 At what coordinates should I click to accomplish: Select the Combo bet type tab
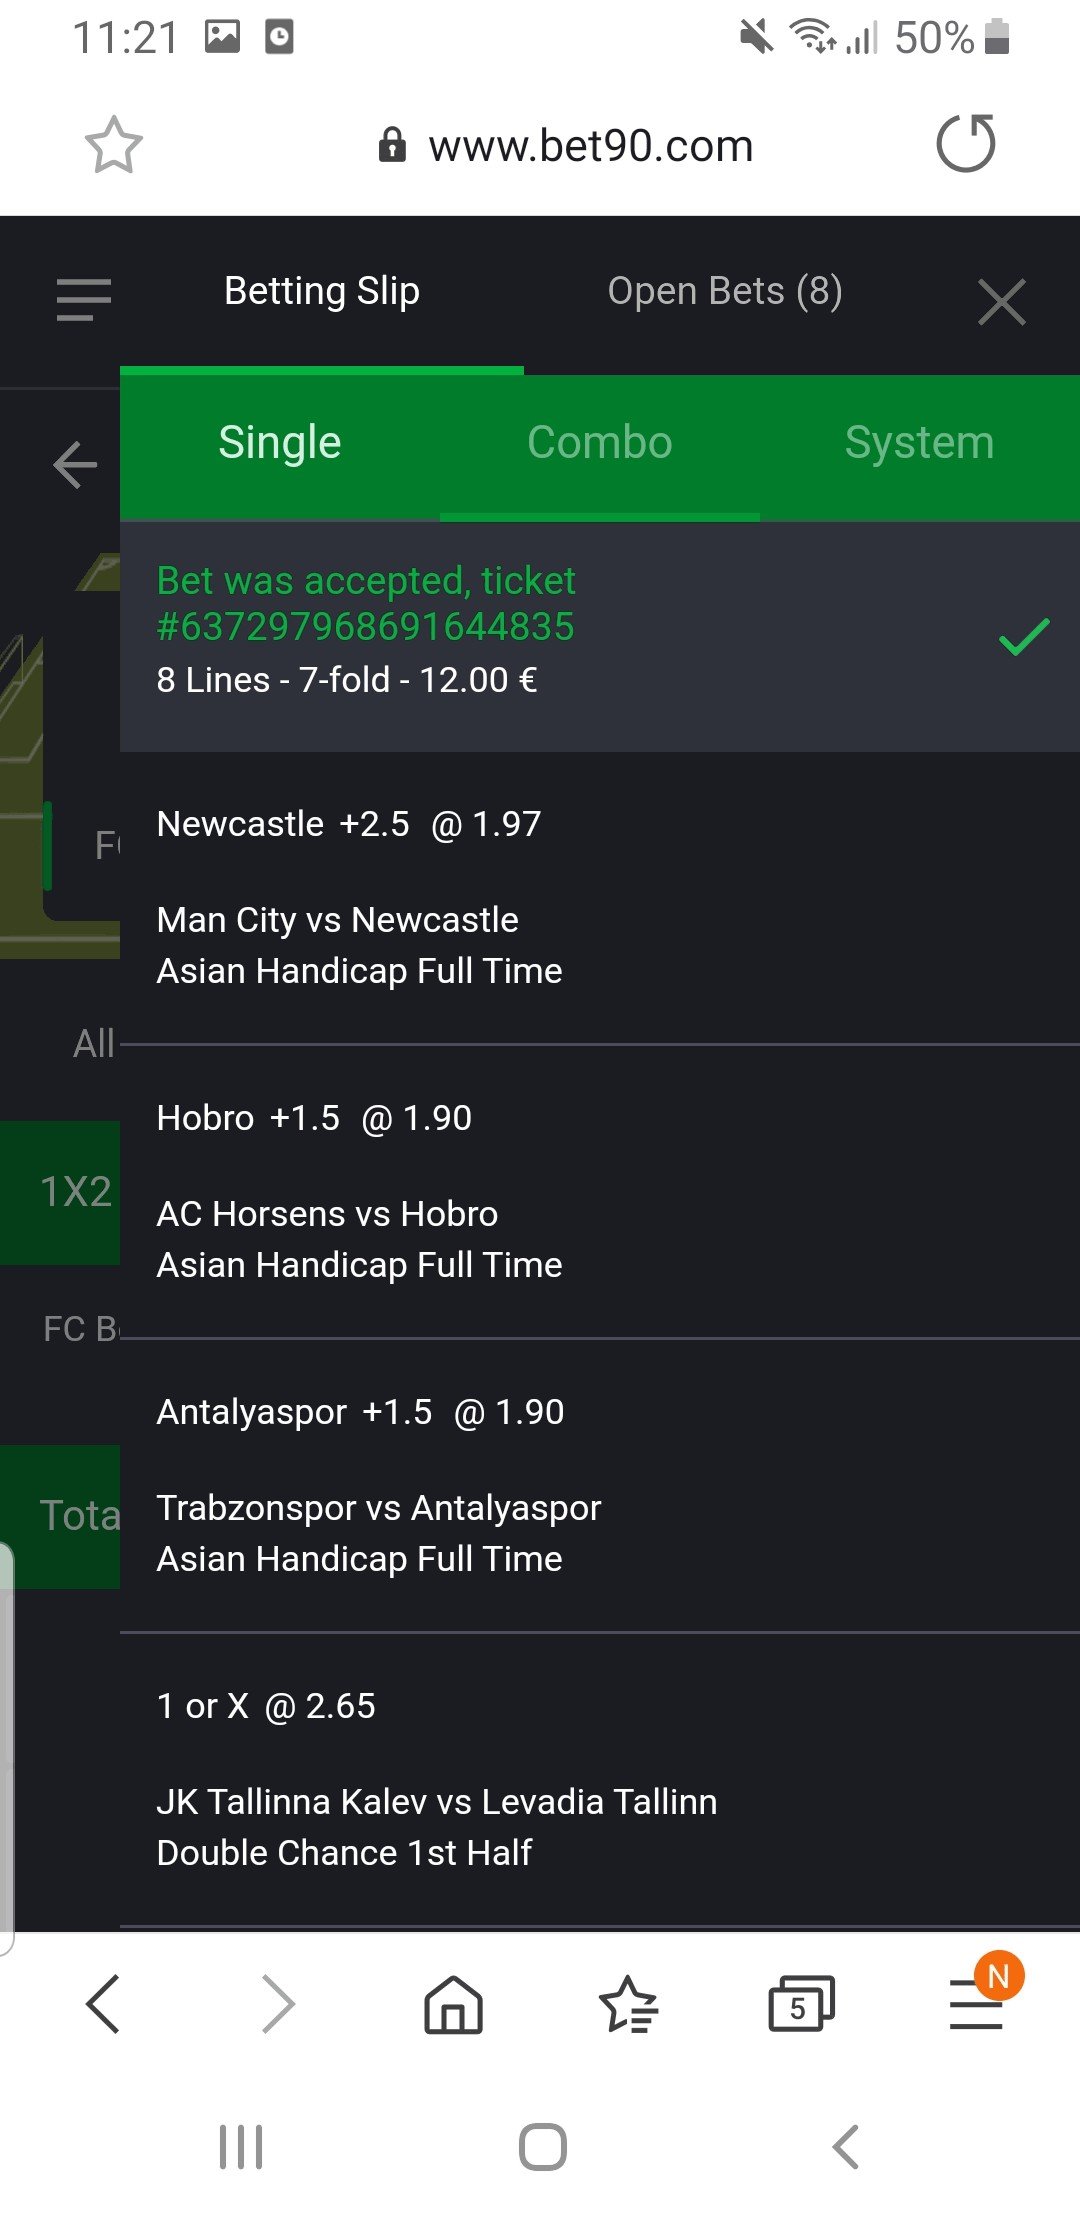(x=600, y=443)
